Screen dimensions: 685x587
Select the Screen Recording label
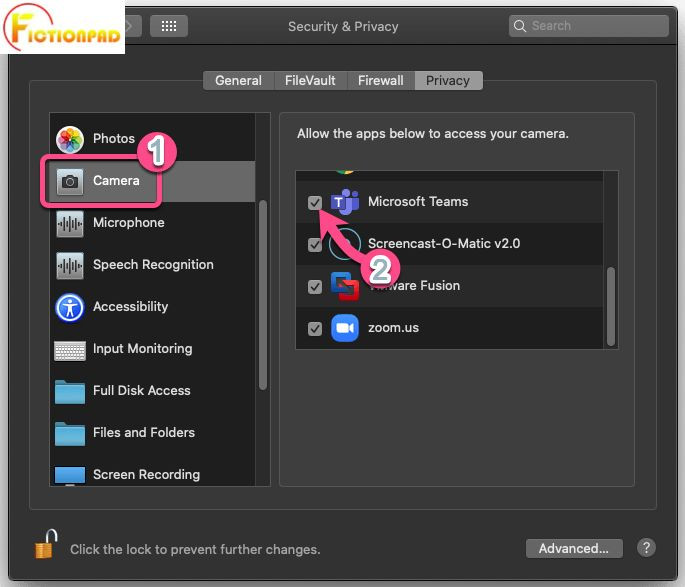tap(147, 475)
